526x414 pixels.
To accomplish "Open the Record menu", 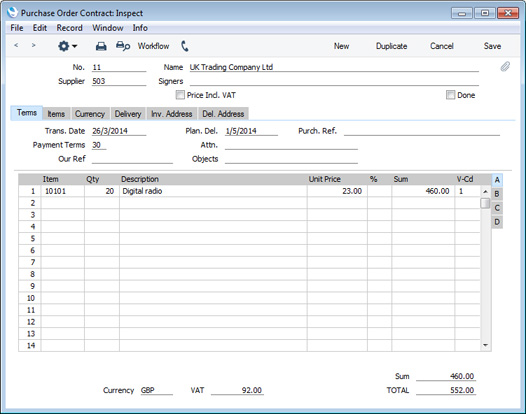I will 69,28.
